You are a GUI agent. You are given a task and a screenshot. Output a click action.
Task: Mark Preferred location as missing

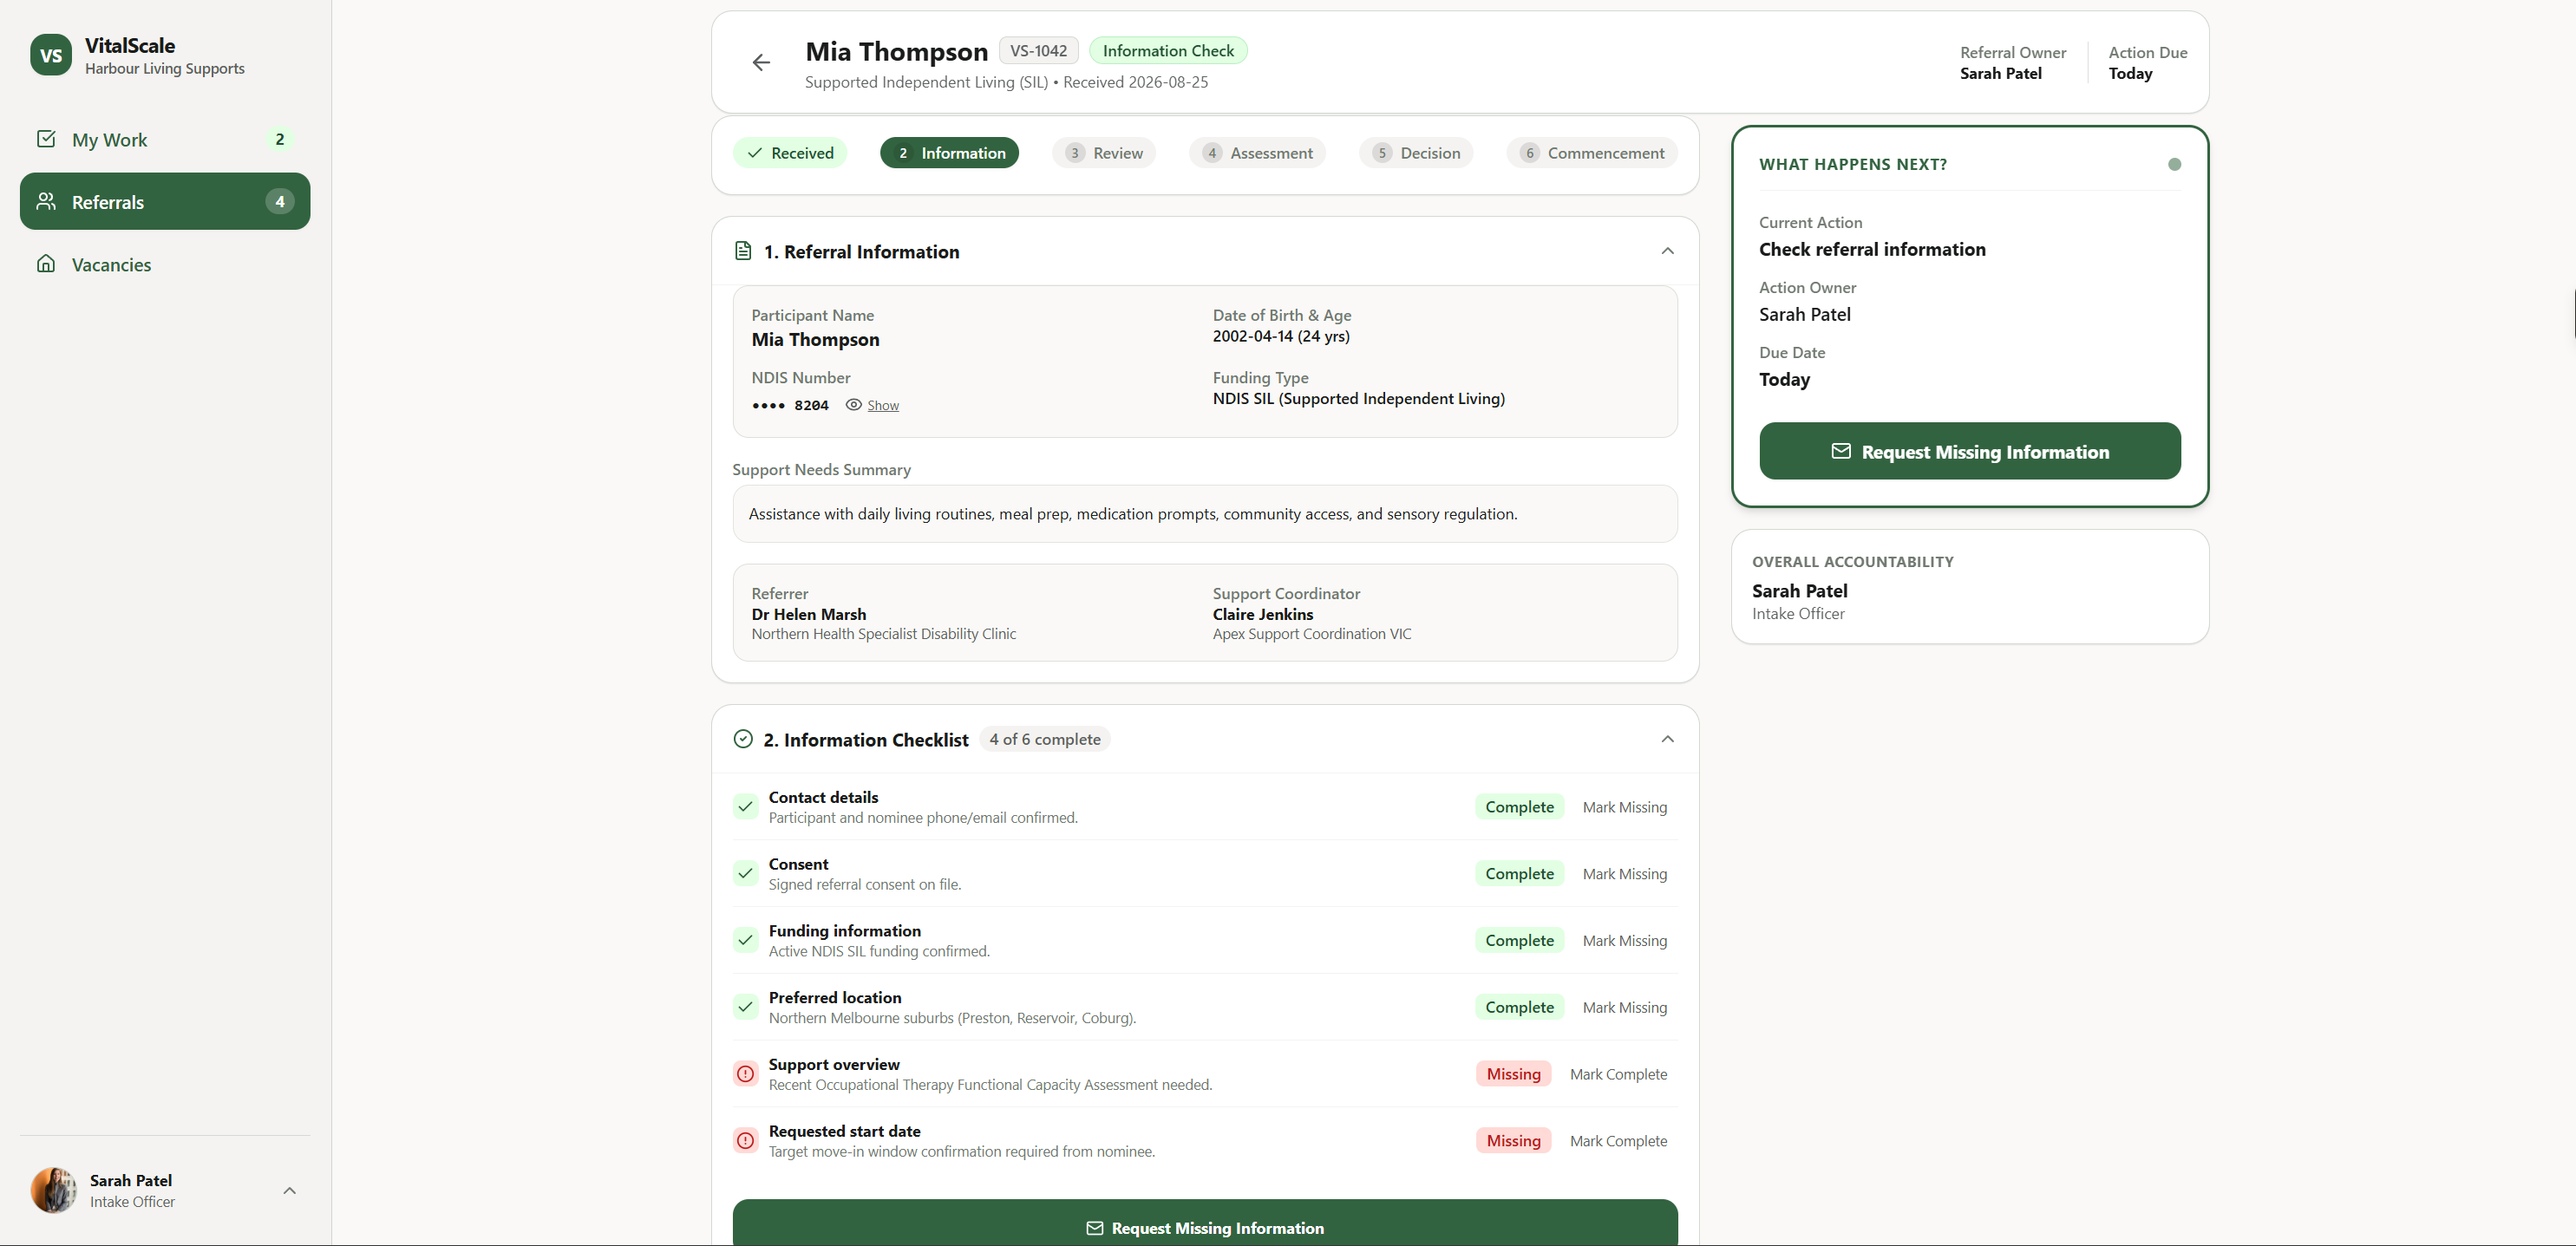click(1624, 1007)
